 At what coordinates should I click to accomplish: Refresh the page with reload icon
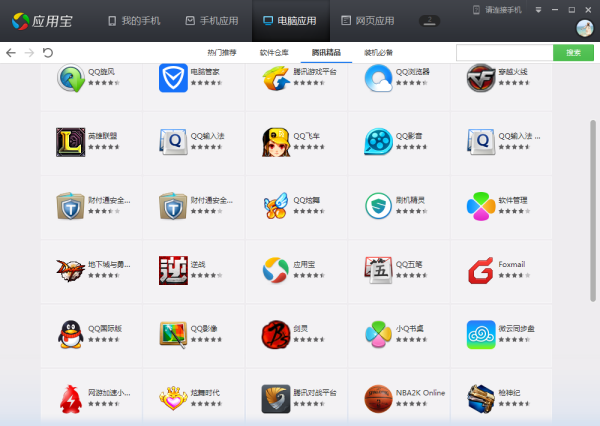coord(47,52)
